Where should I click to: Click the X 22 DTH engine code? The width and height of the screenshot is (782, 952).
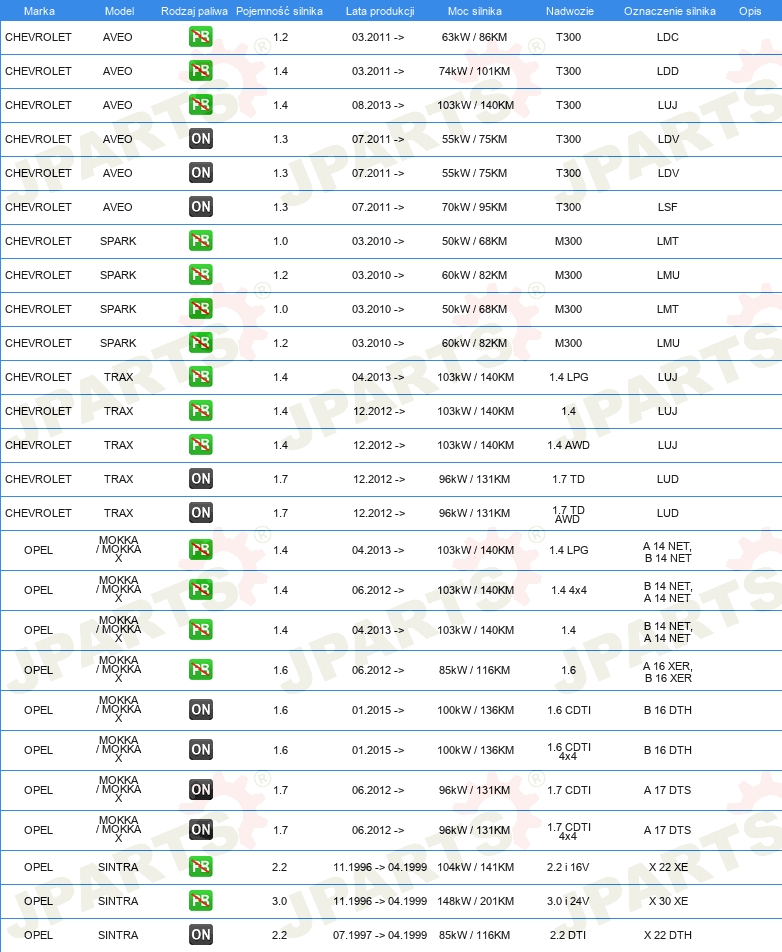pyautogui.click(x=668, y=935)
